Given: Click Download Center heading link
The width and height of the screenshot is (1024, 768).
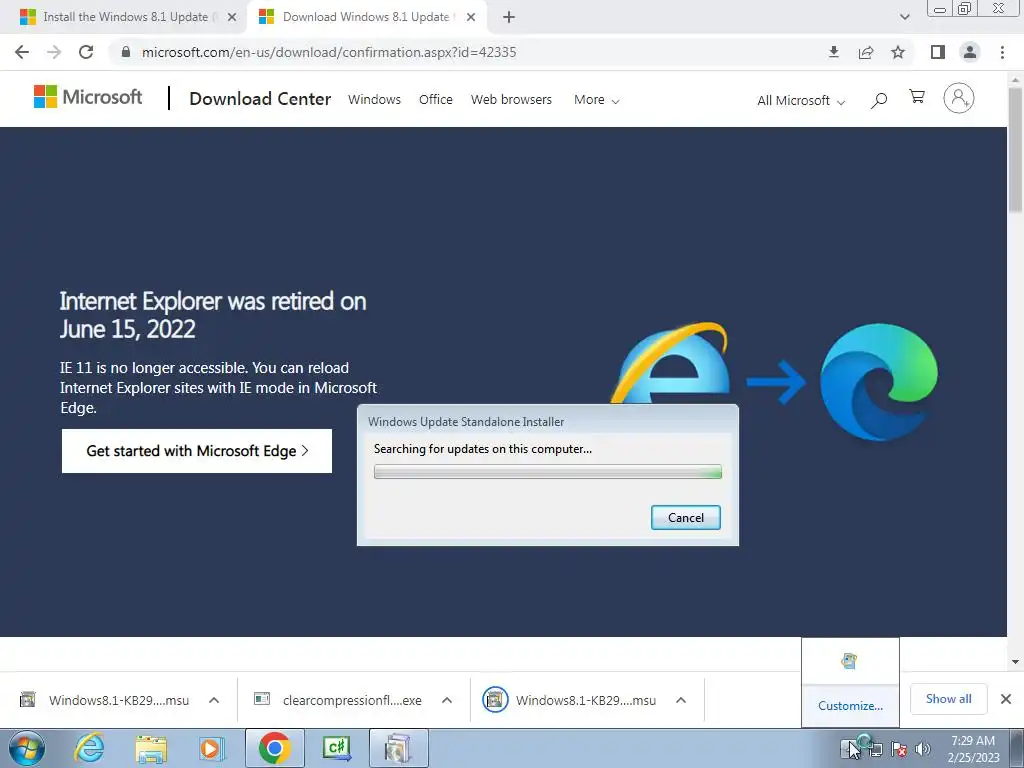Looking at the screenshot, I should (260, 99).
